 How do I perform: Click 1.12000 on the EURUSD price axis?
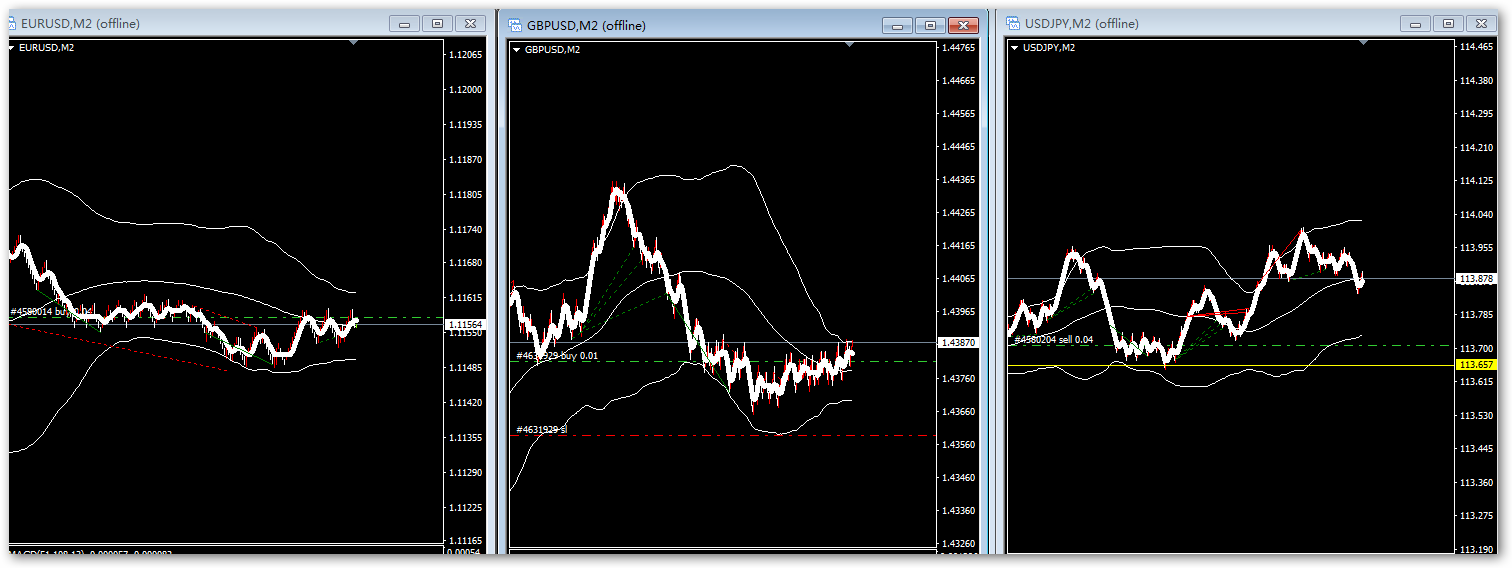(465, 90)
